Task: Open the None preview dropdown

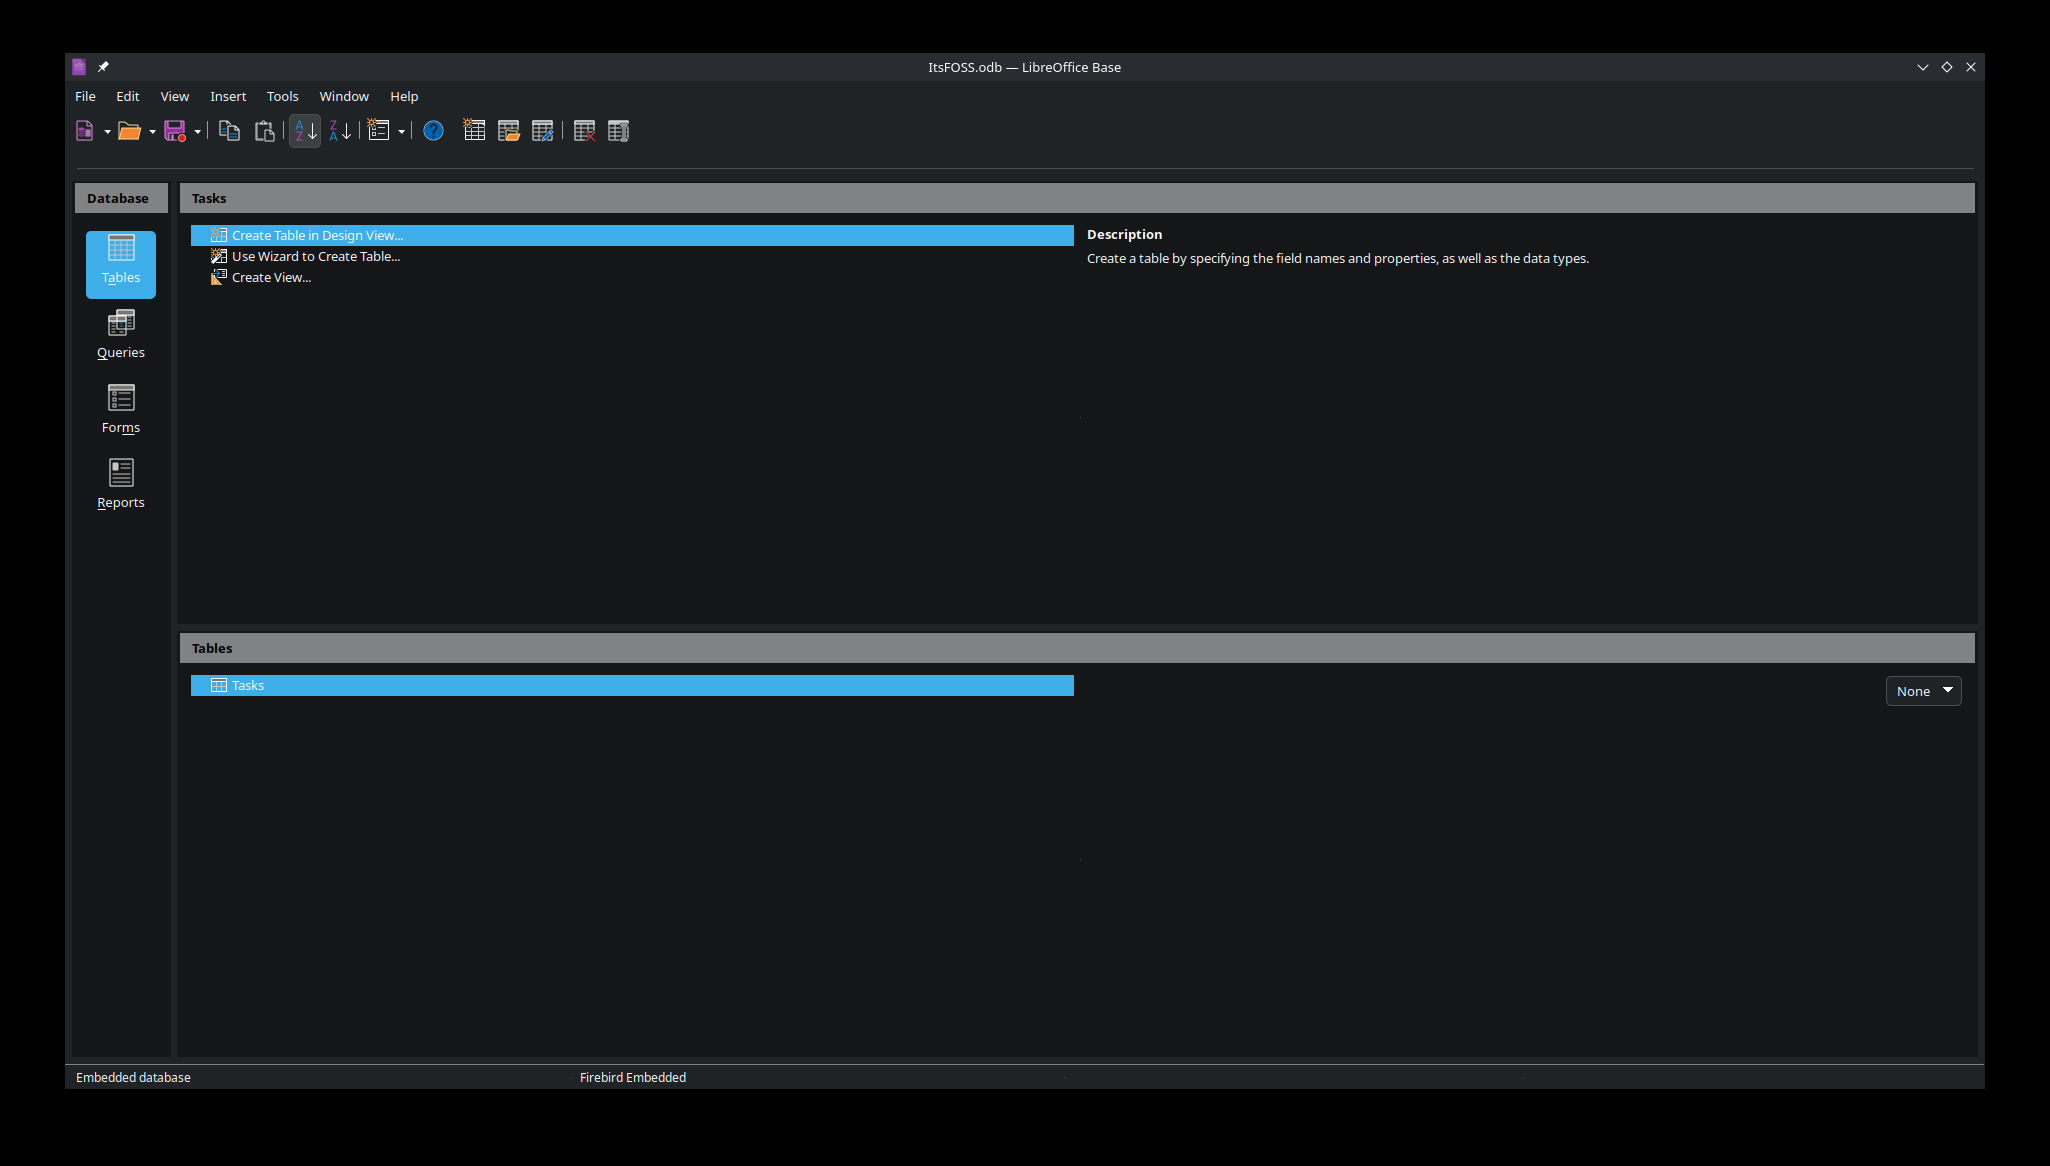Action: point(1921,690)
